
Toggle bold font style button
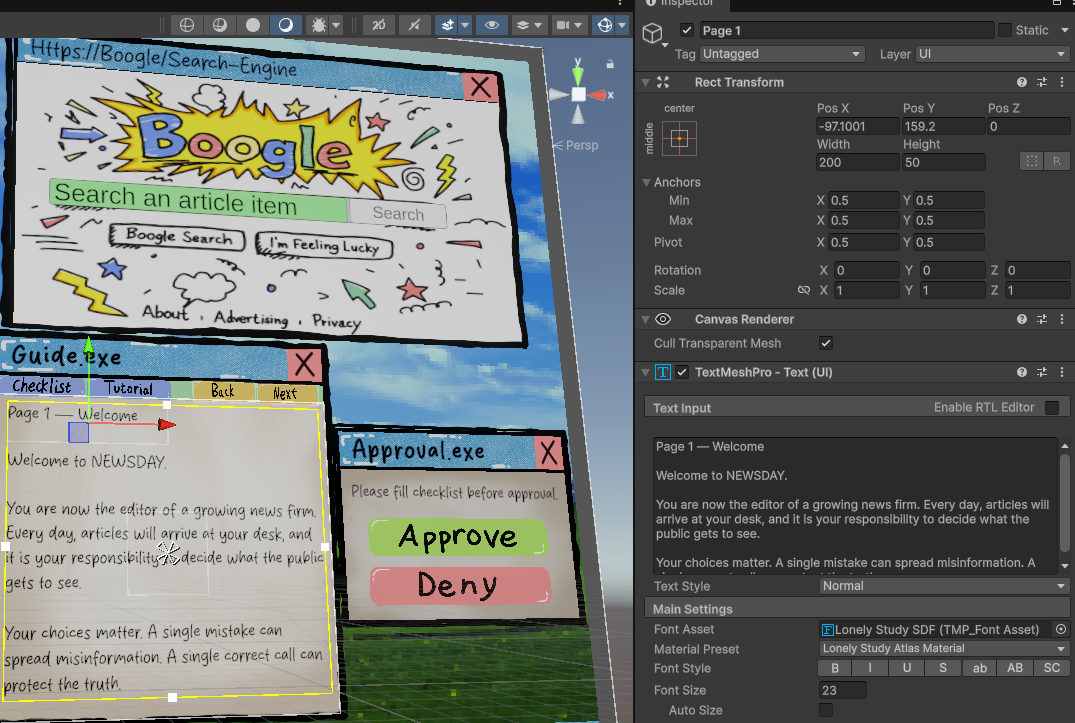[835, 668]
